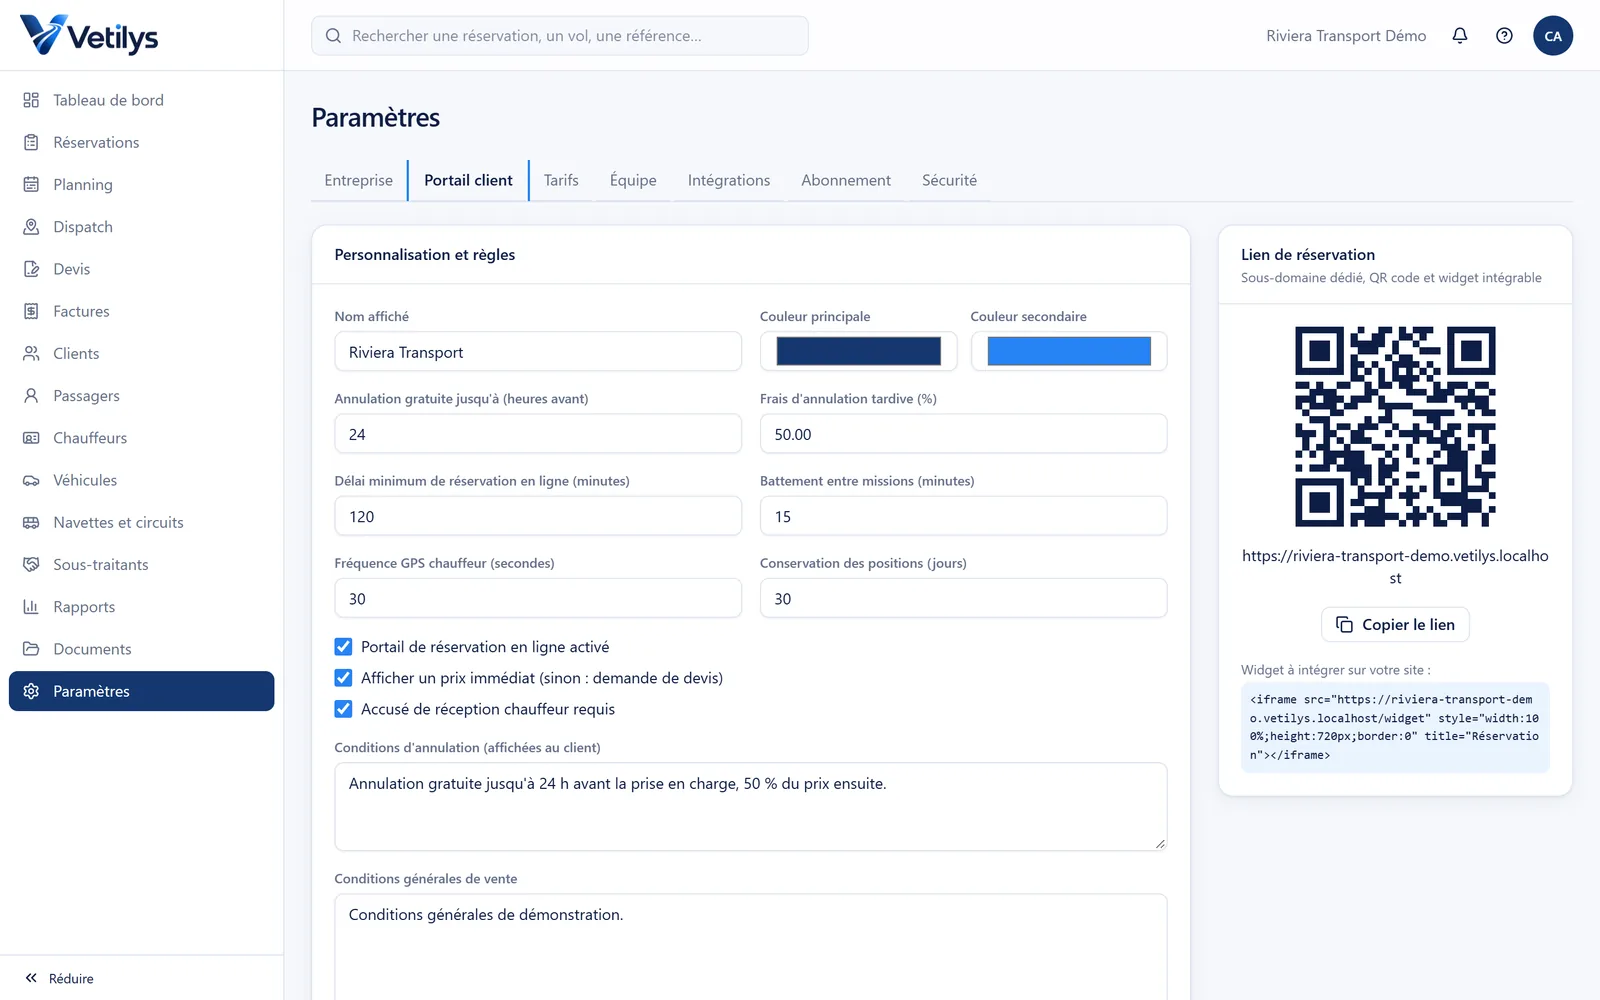This screenshot has width=1600, height=1000.
Task: Switch to the Abonnement tab
Action: [846, 180]
